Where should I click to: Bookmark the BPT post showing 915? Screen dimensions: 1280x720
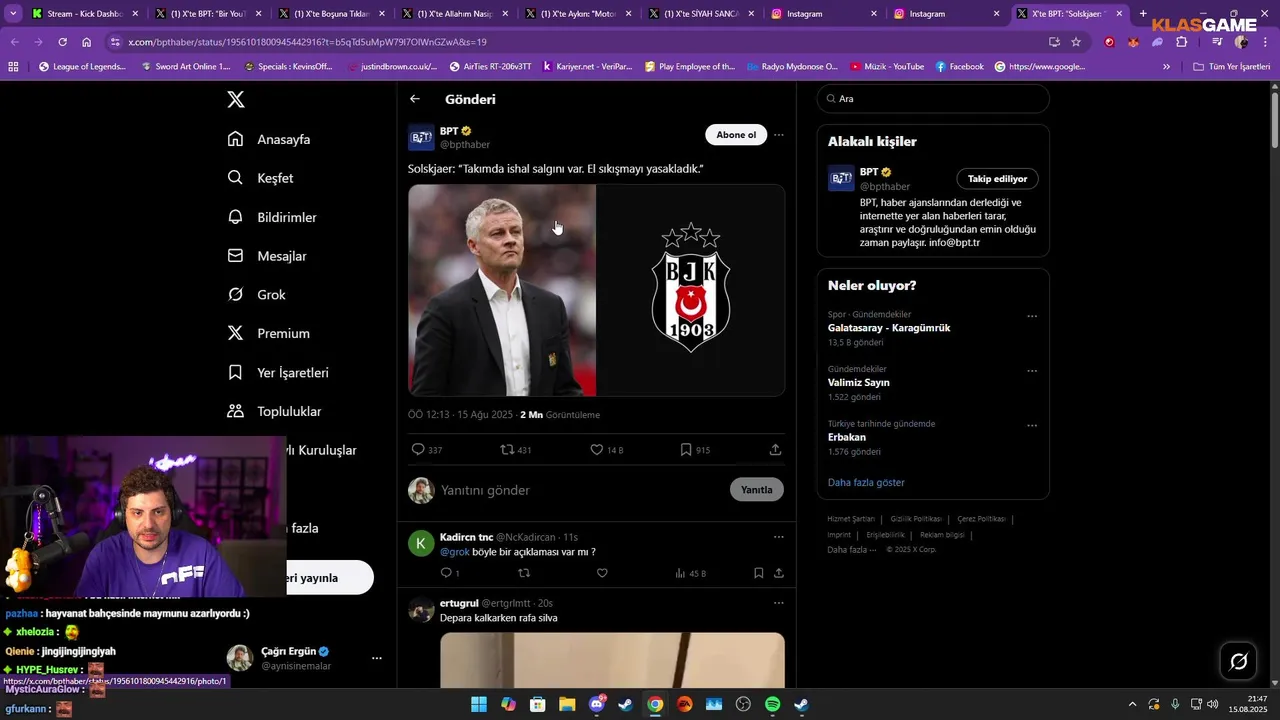[686, 450]
